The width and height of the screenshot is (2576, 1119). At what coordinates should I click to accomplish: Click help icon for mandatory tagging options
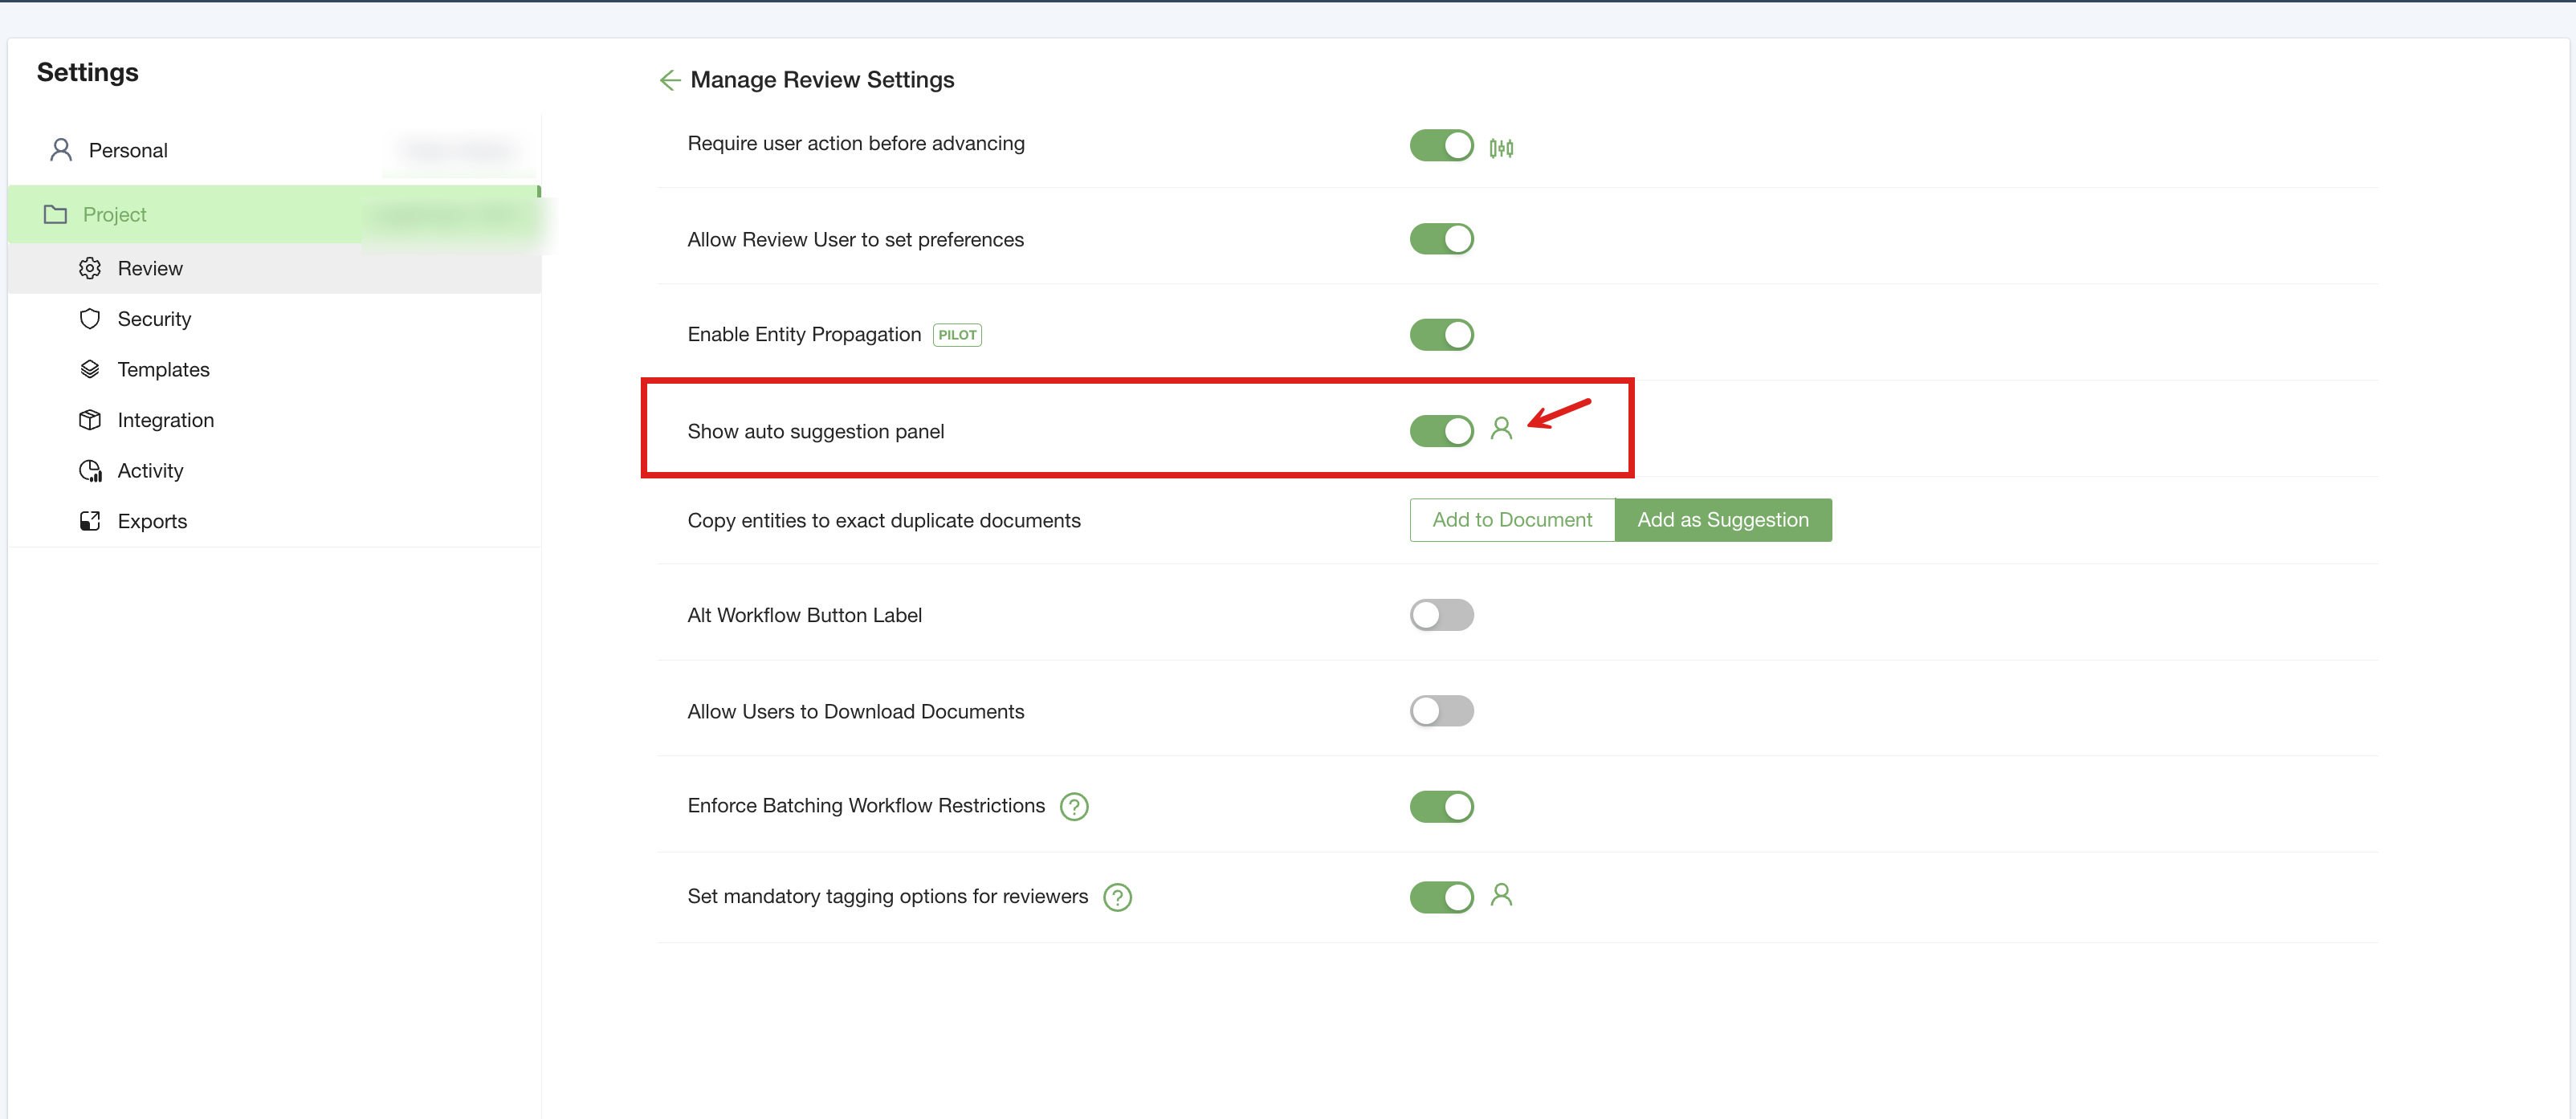1117,897
